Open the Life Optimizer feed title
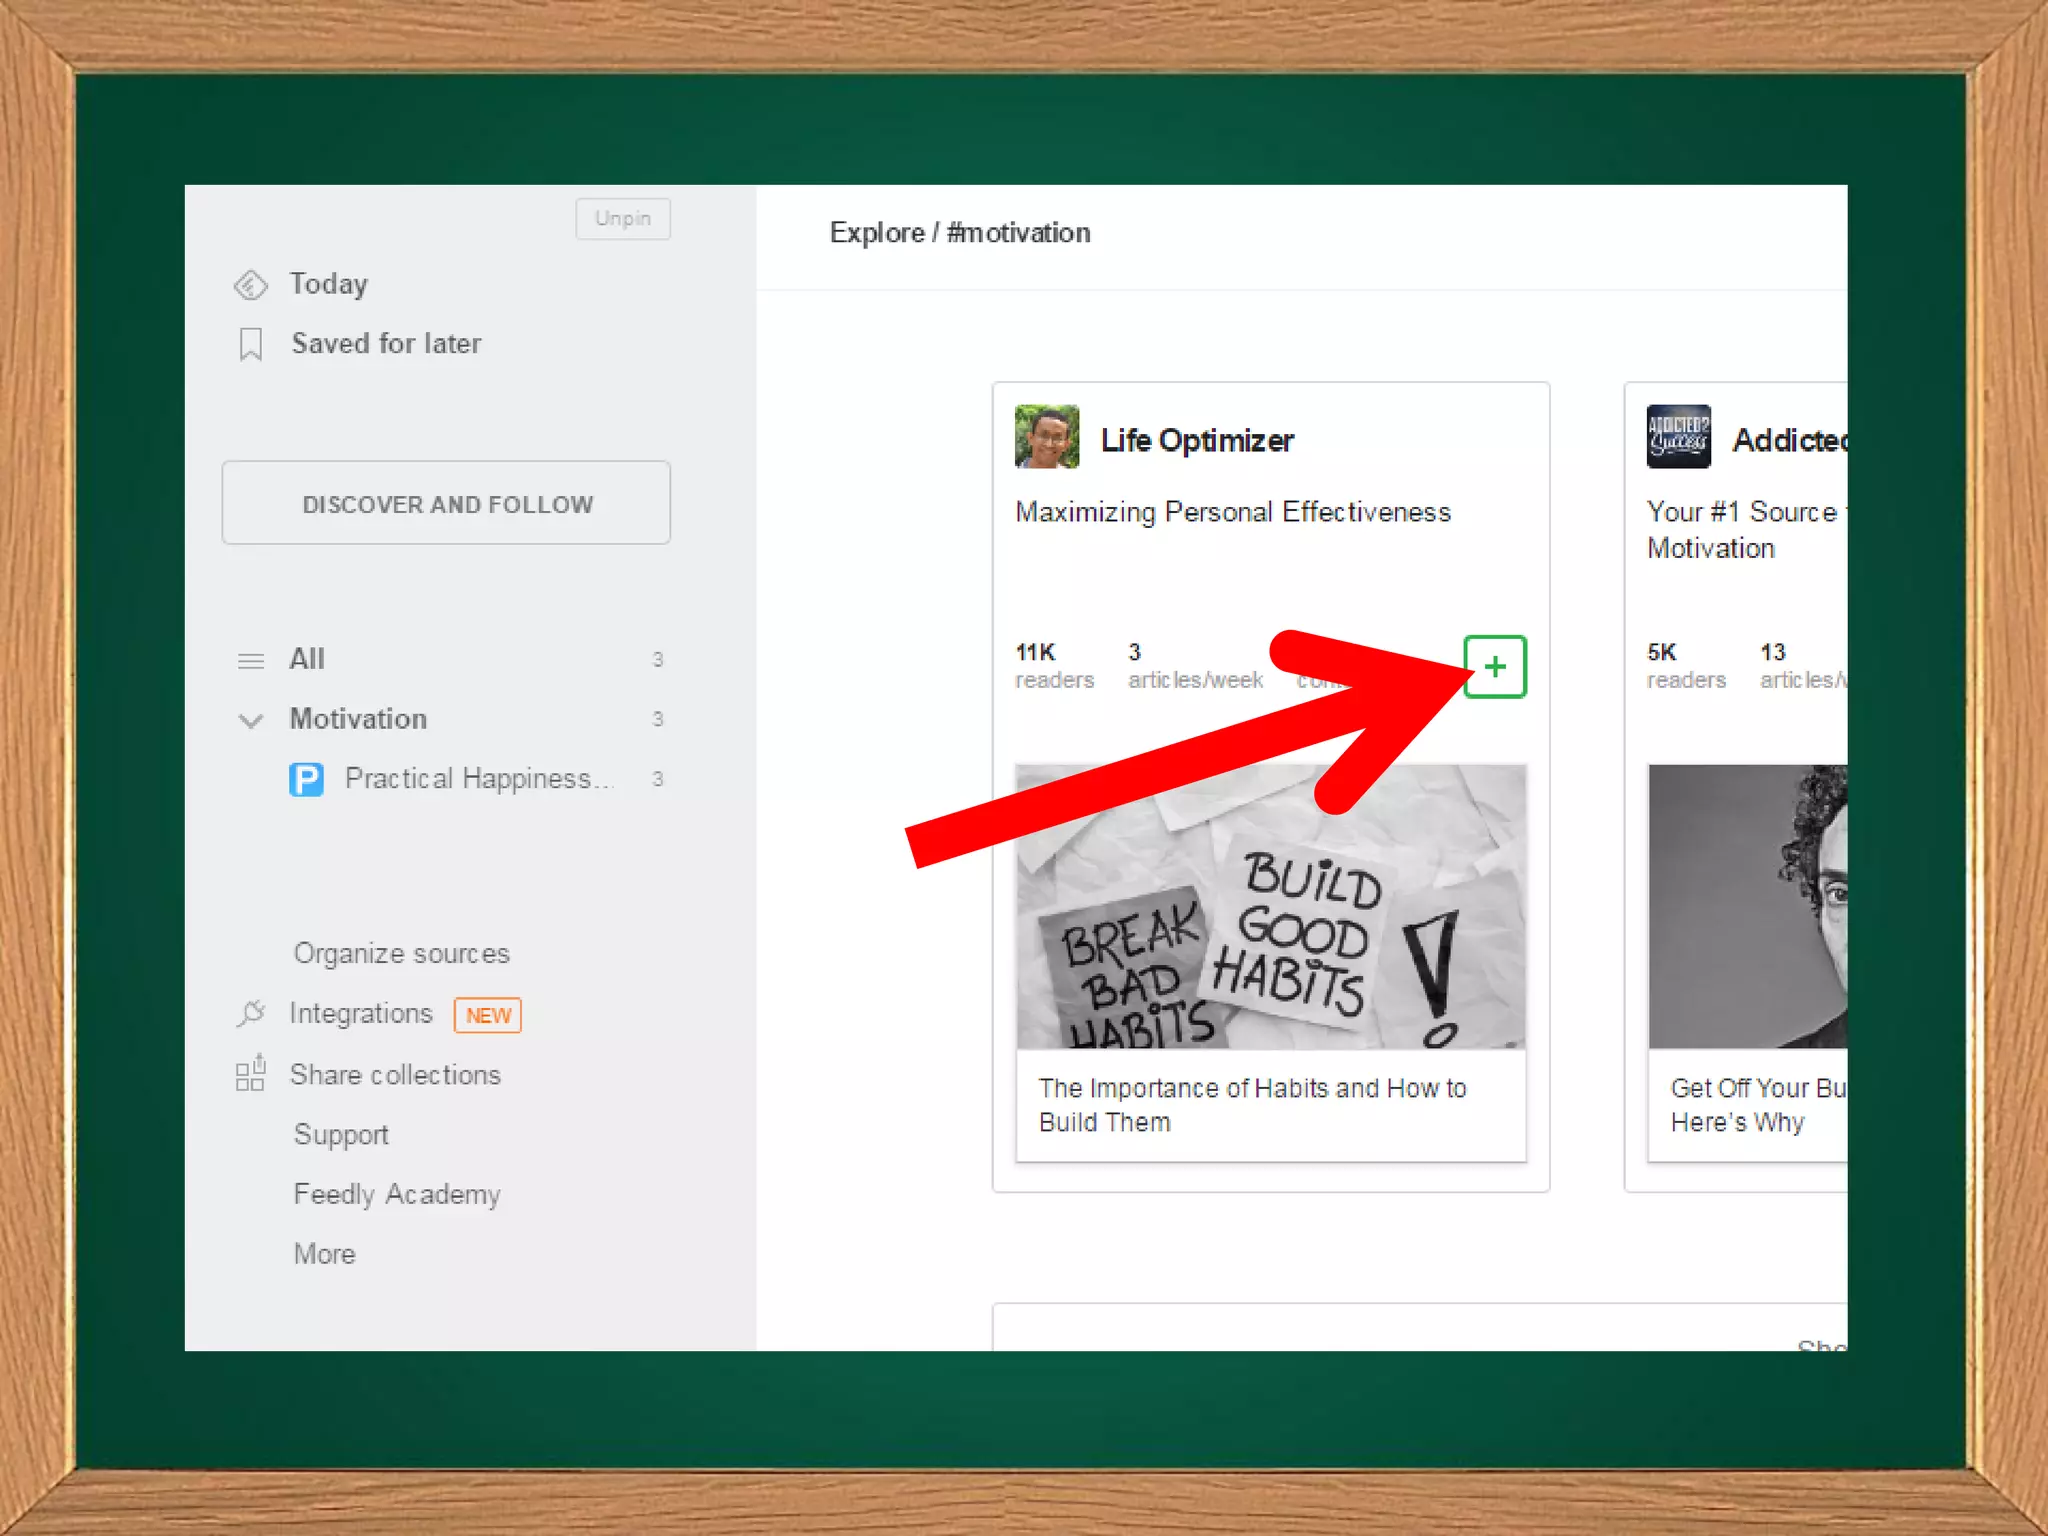 [1197, 441]
